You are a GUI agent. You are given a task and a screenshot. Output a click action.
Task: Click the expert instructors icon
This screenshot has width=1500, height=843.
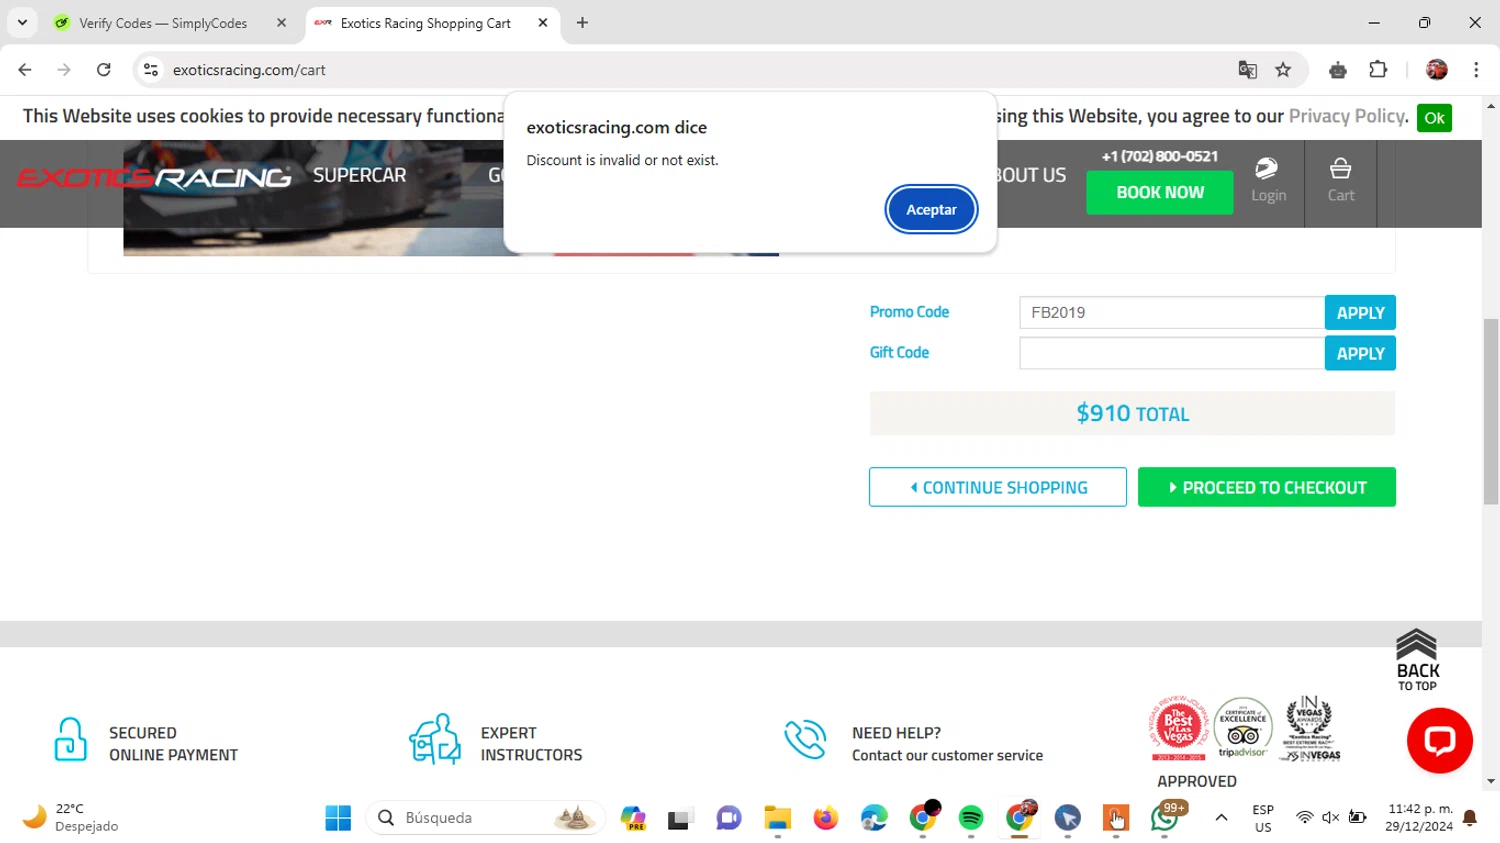(x=435, y=740)
